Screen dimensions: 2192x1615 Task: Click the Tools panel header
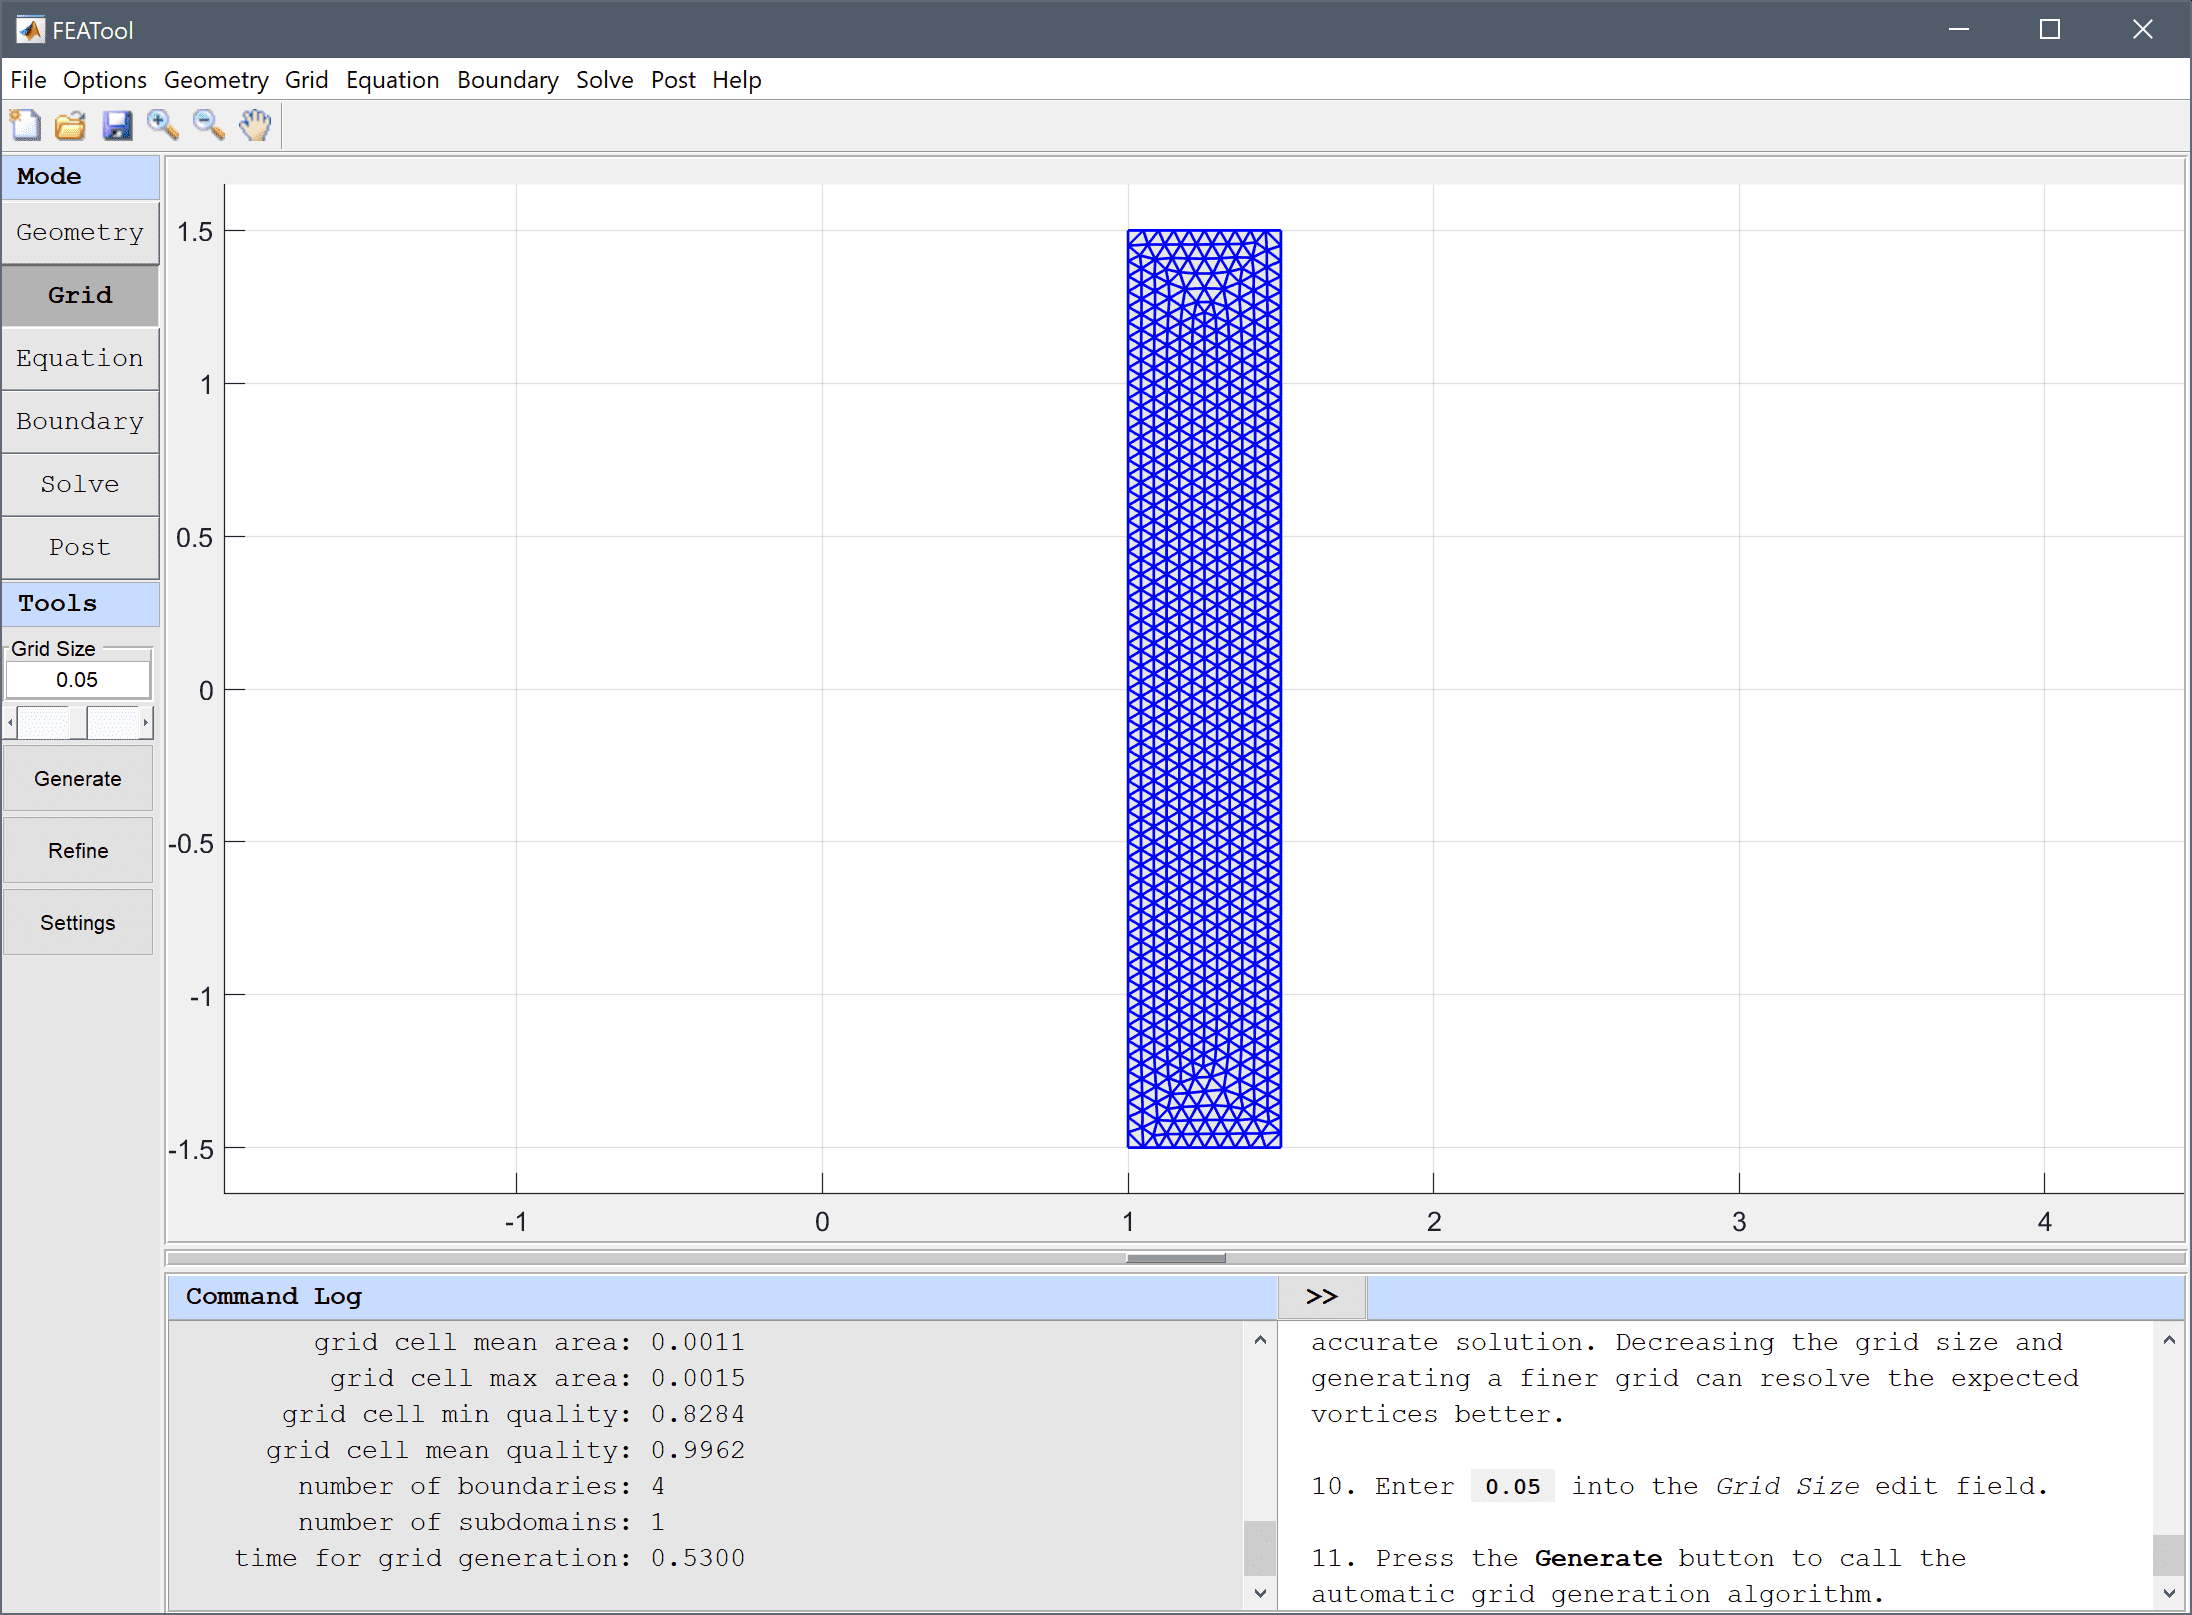pos(80,604)
